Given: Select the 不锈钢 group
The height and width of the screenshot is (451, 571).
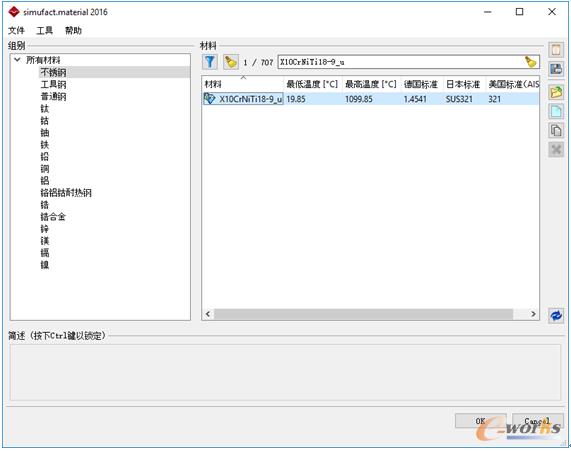Looking at the screenshot, I should click(53, 72).
